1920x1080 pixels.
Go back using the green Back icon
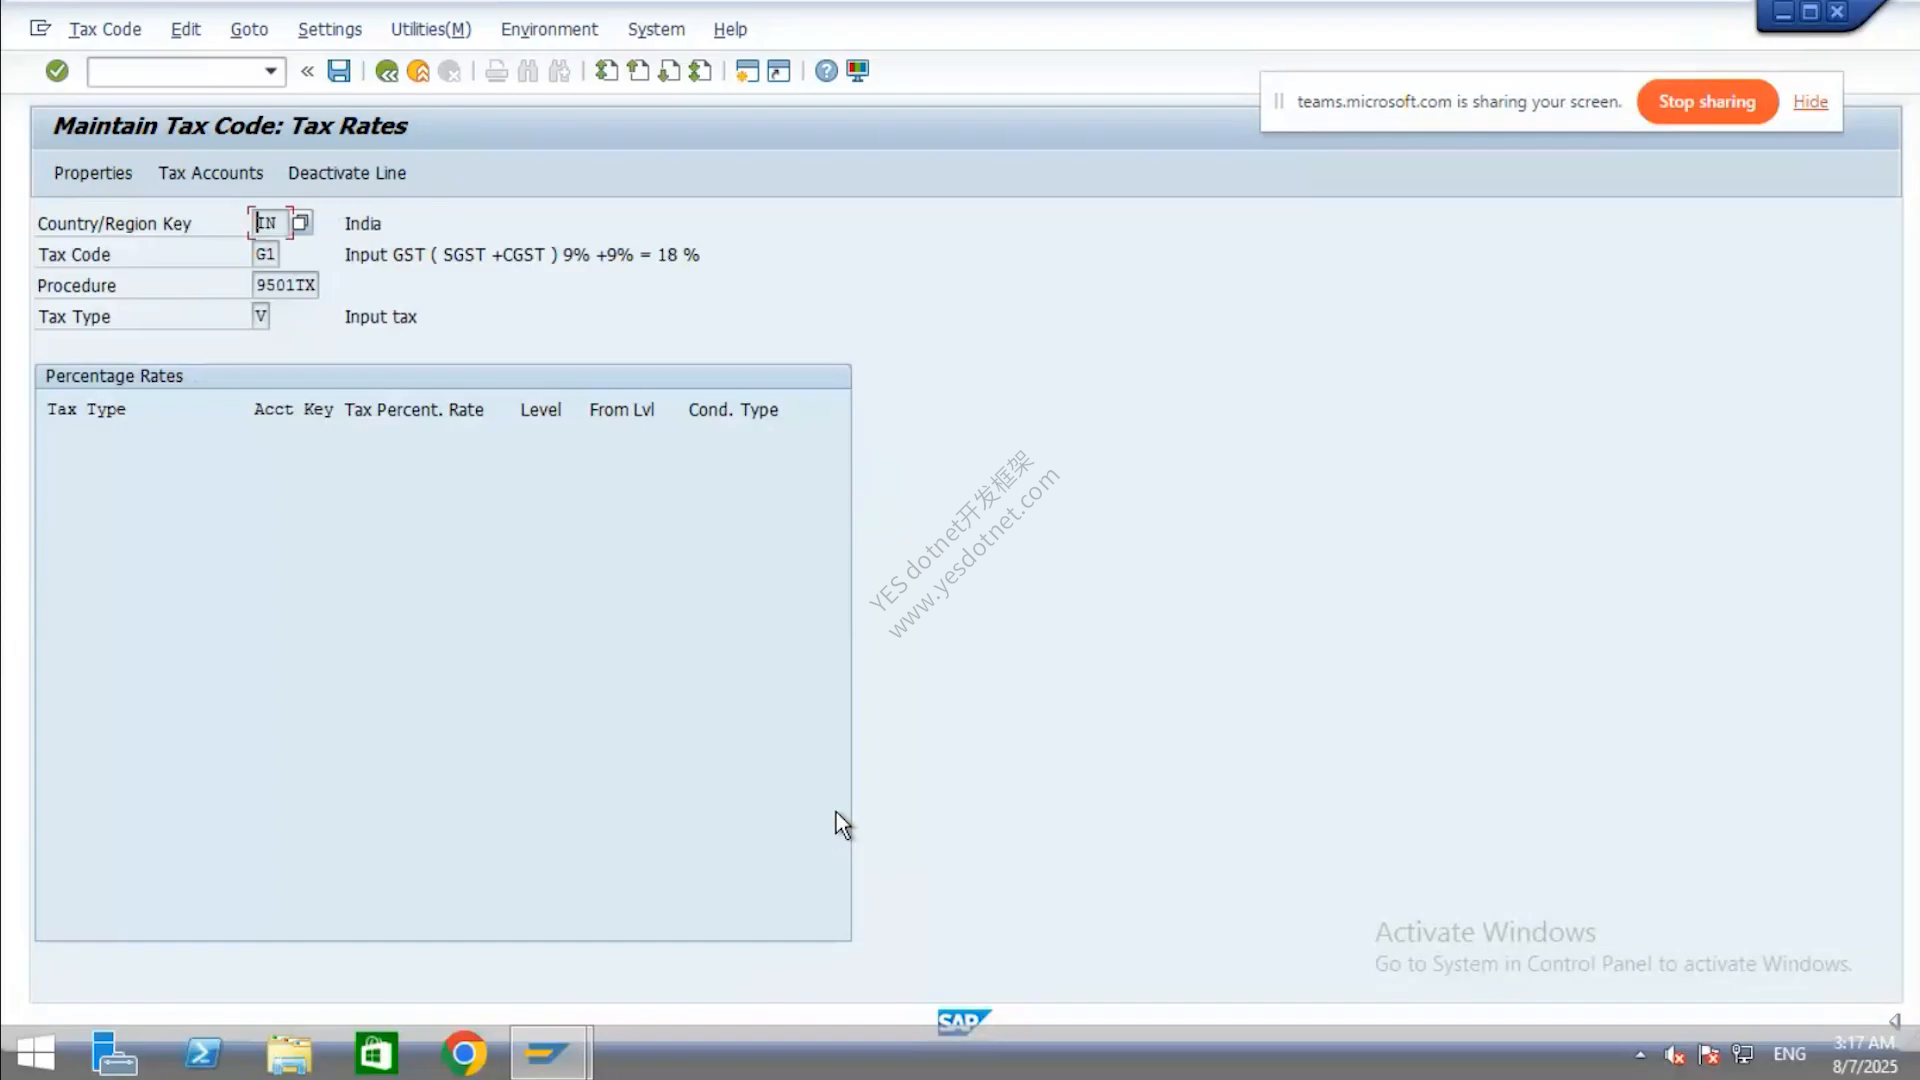coord(386,71)
